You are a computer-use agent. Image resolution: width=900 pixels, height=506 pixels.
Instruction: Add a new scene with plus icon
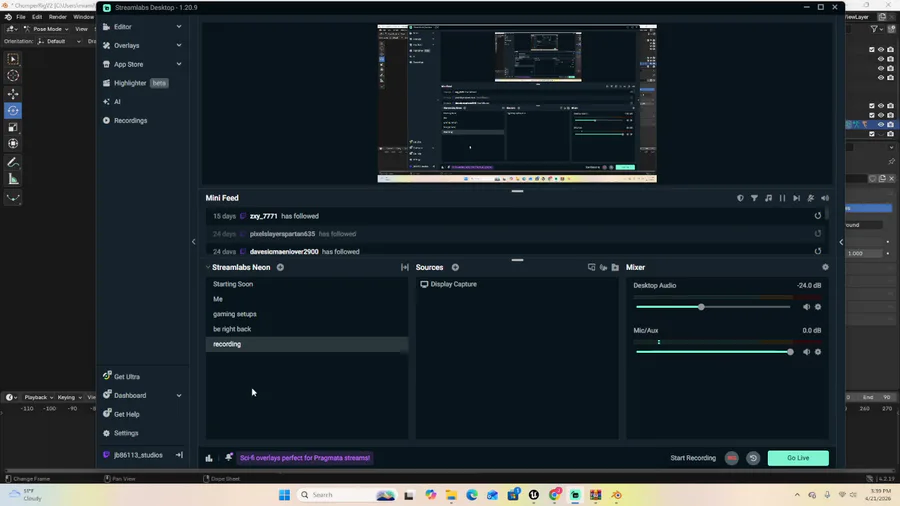[280, 267]
